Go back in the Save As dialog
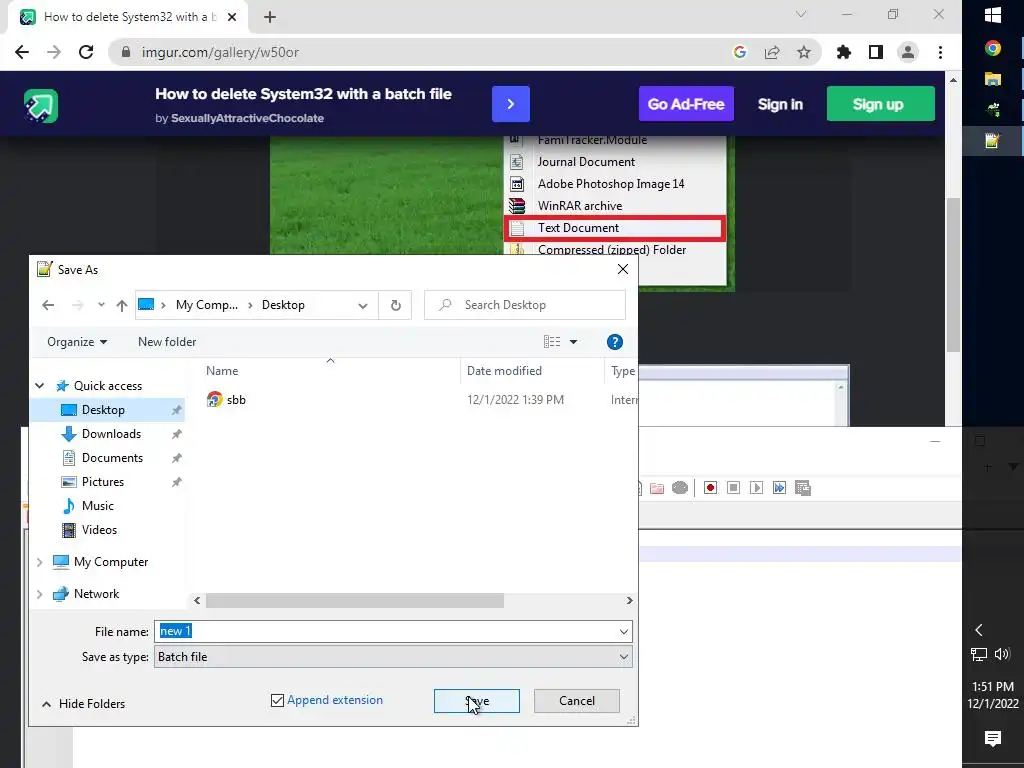Image resolution: width=1024 pixels, height=768 pixels. 48,305
